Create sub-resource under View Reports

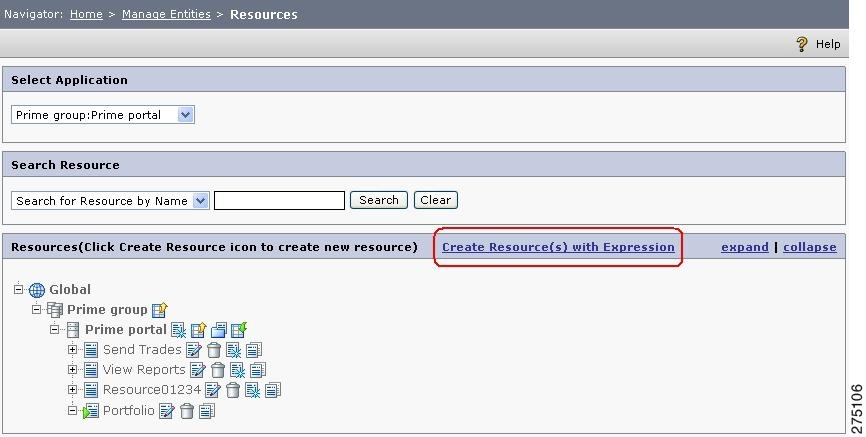[x=237, y=370]
